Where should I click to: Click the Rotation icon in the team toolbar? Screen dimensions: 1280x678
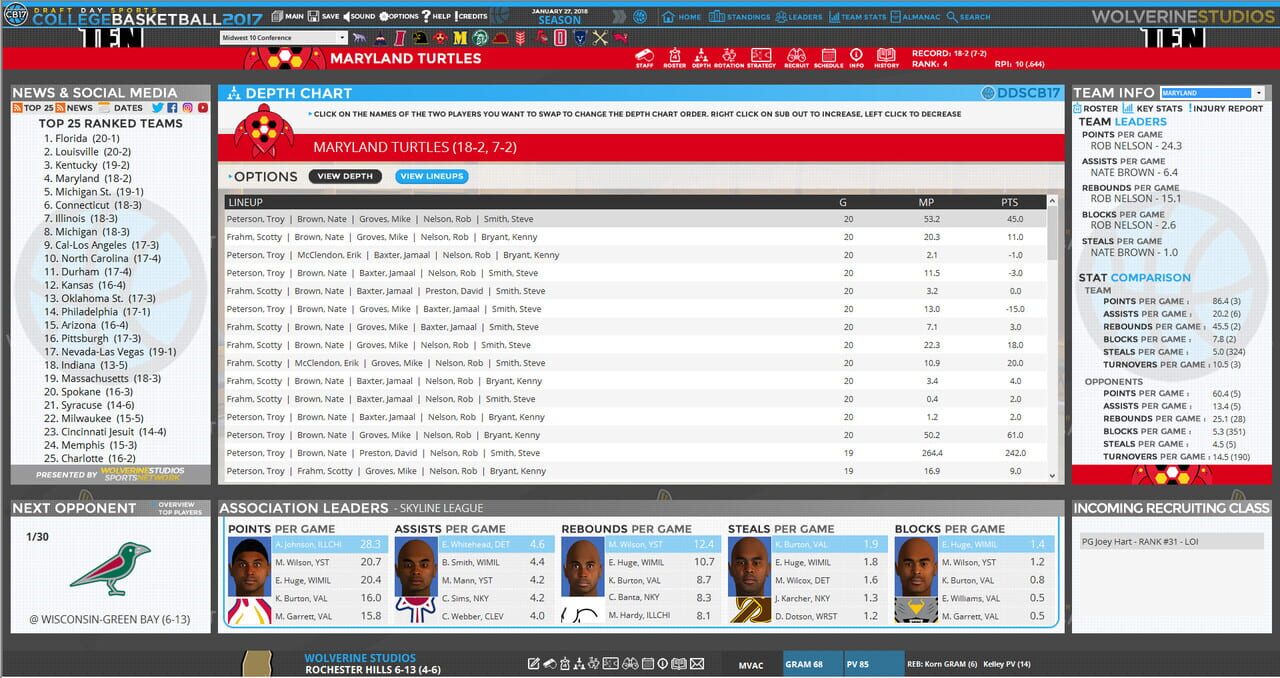point(728,57)
